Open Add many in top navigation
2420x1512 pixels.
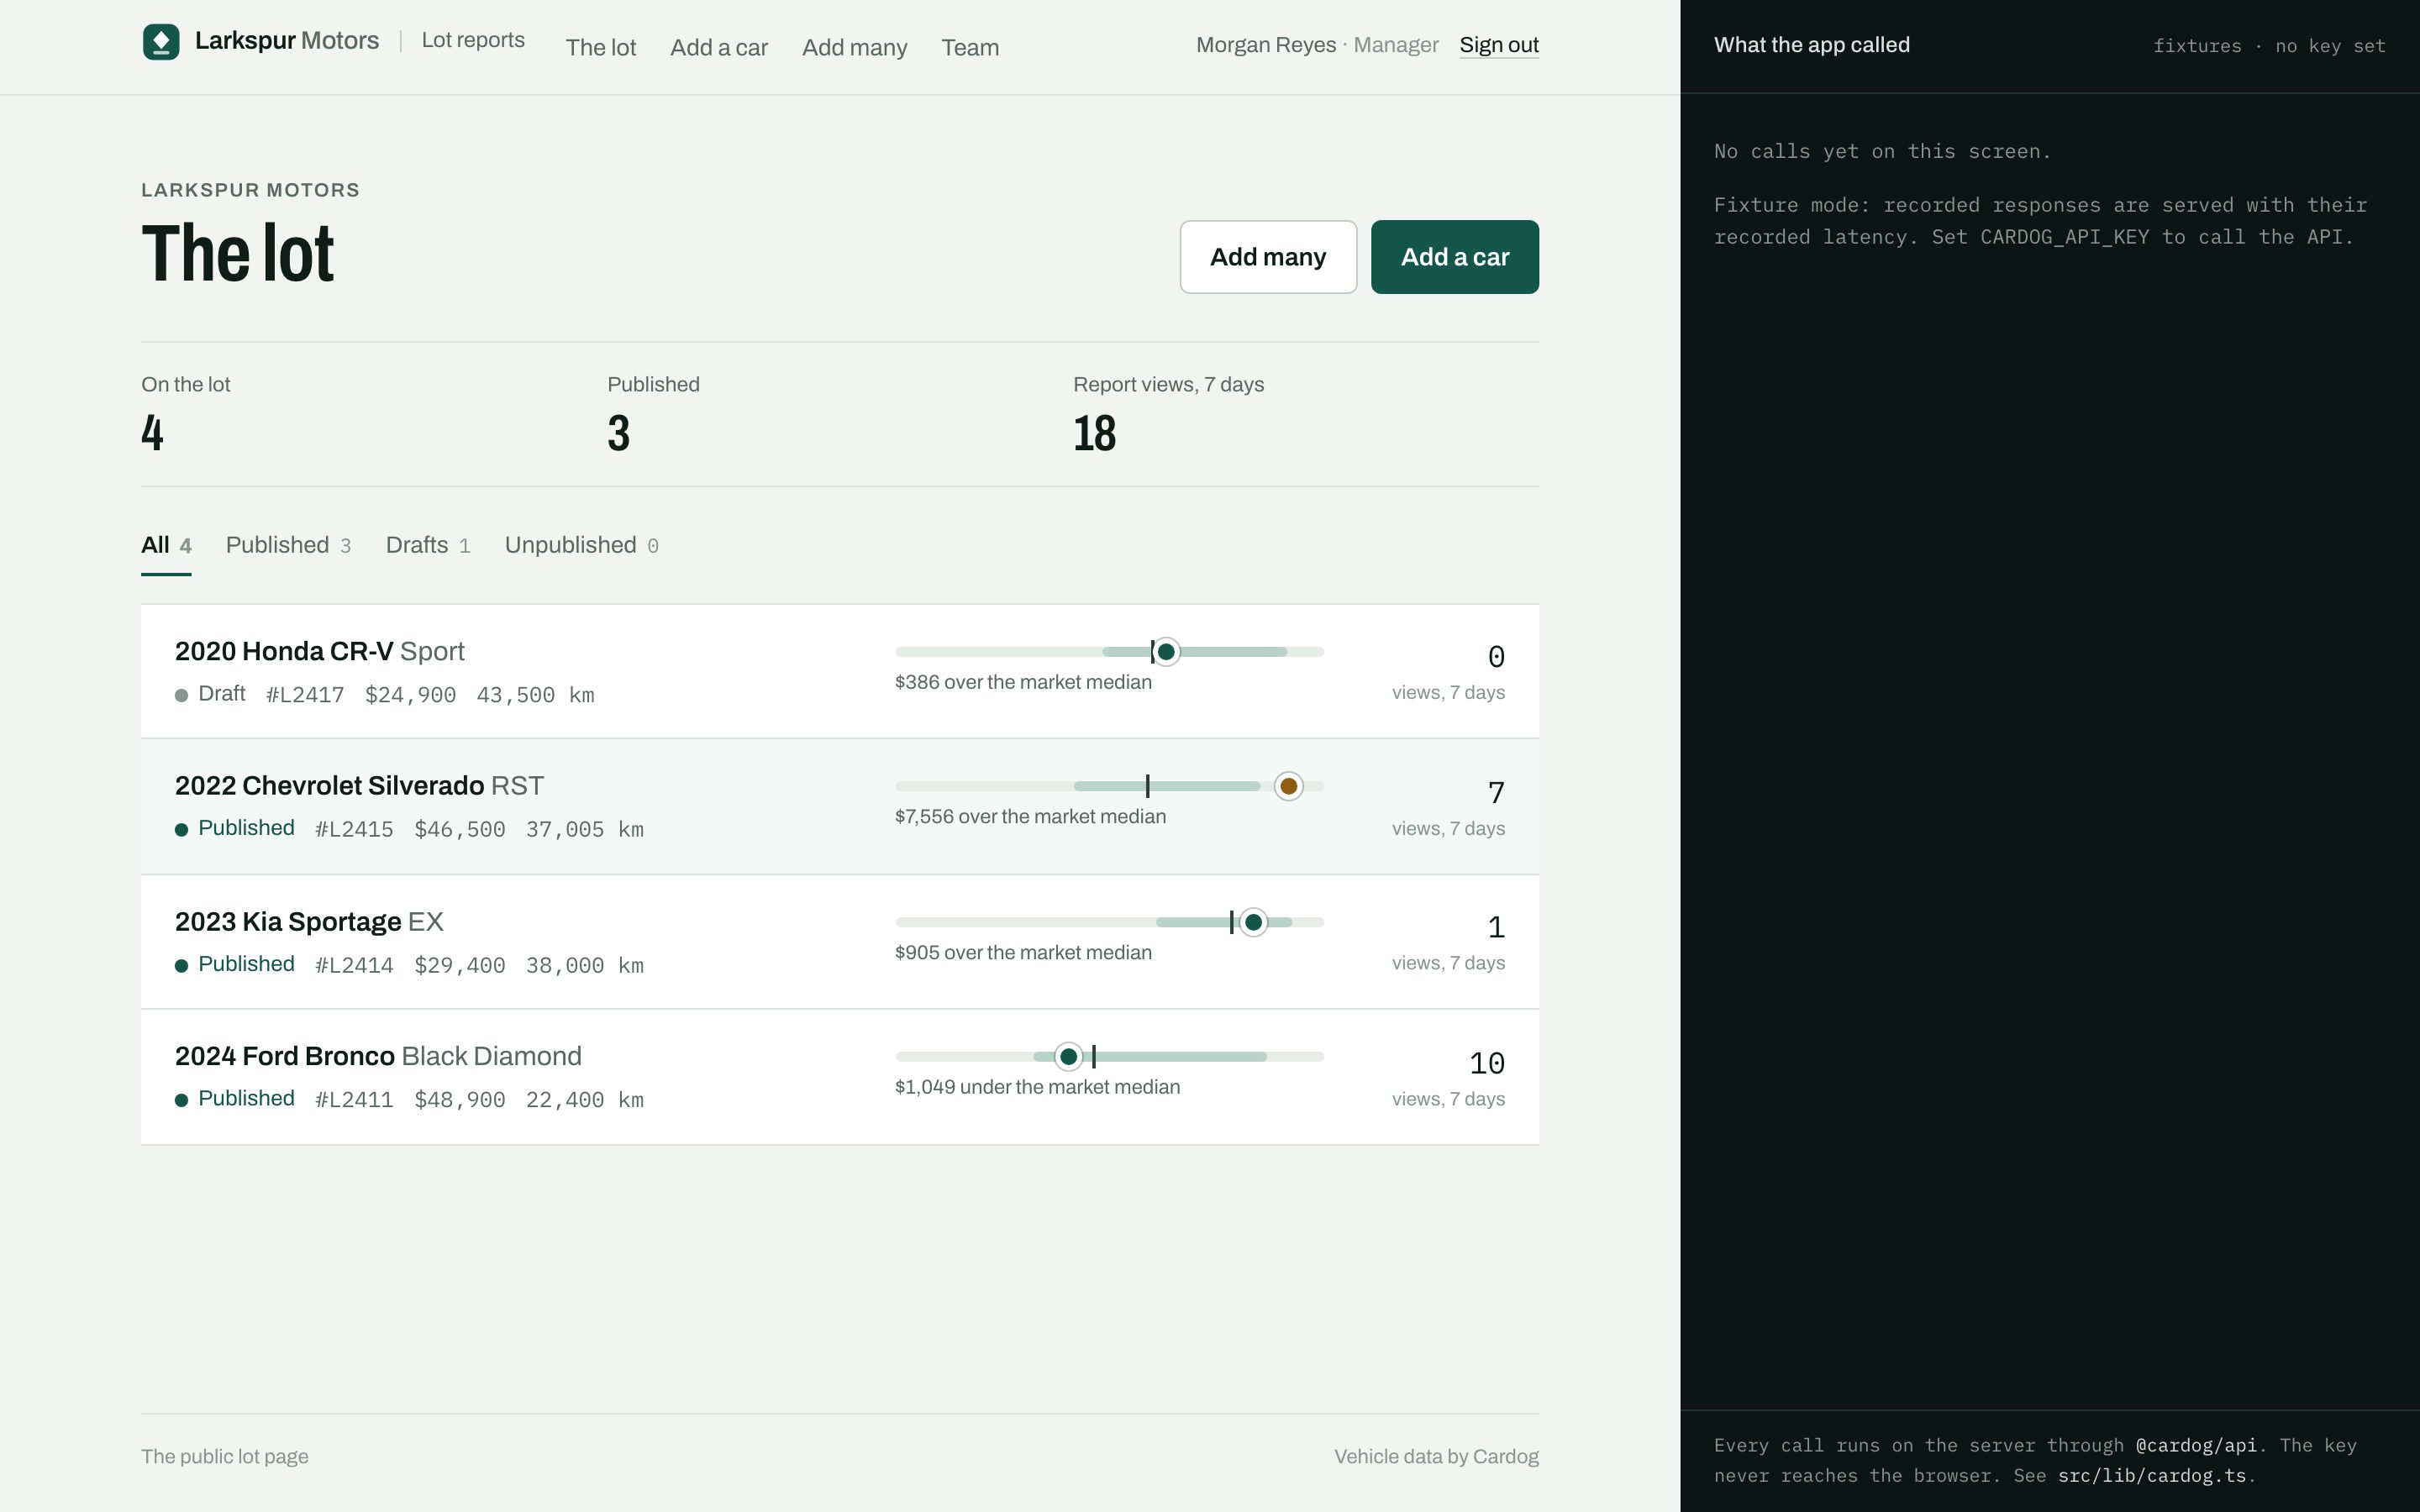(x=854, y=47)
